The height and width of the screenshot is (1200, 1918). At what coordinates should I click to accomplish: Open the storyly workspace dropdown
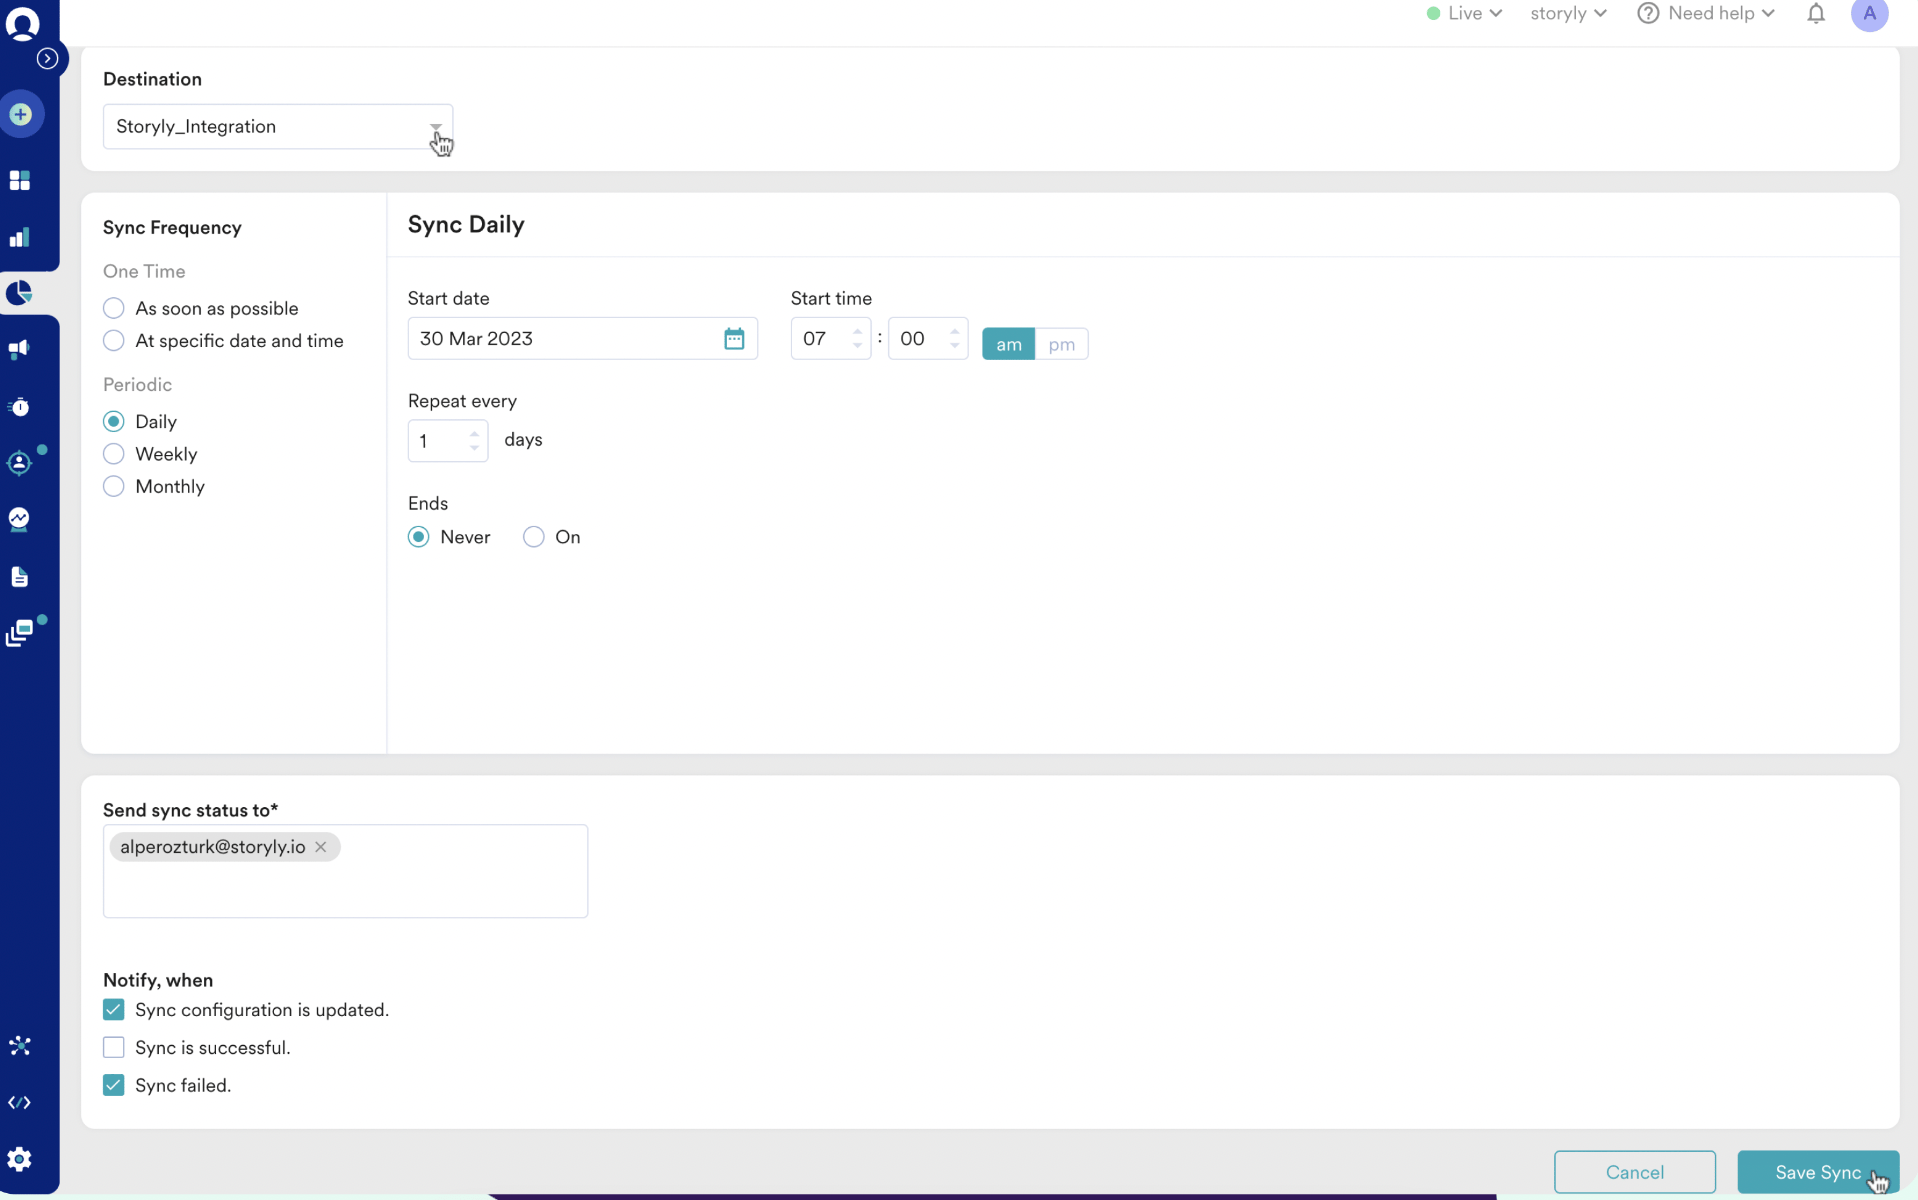click(x=1568, y=13)
